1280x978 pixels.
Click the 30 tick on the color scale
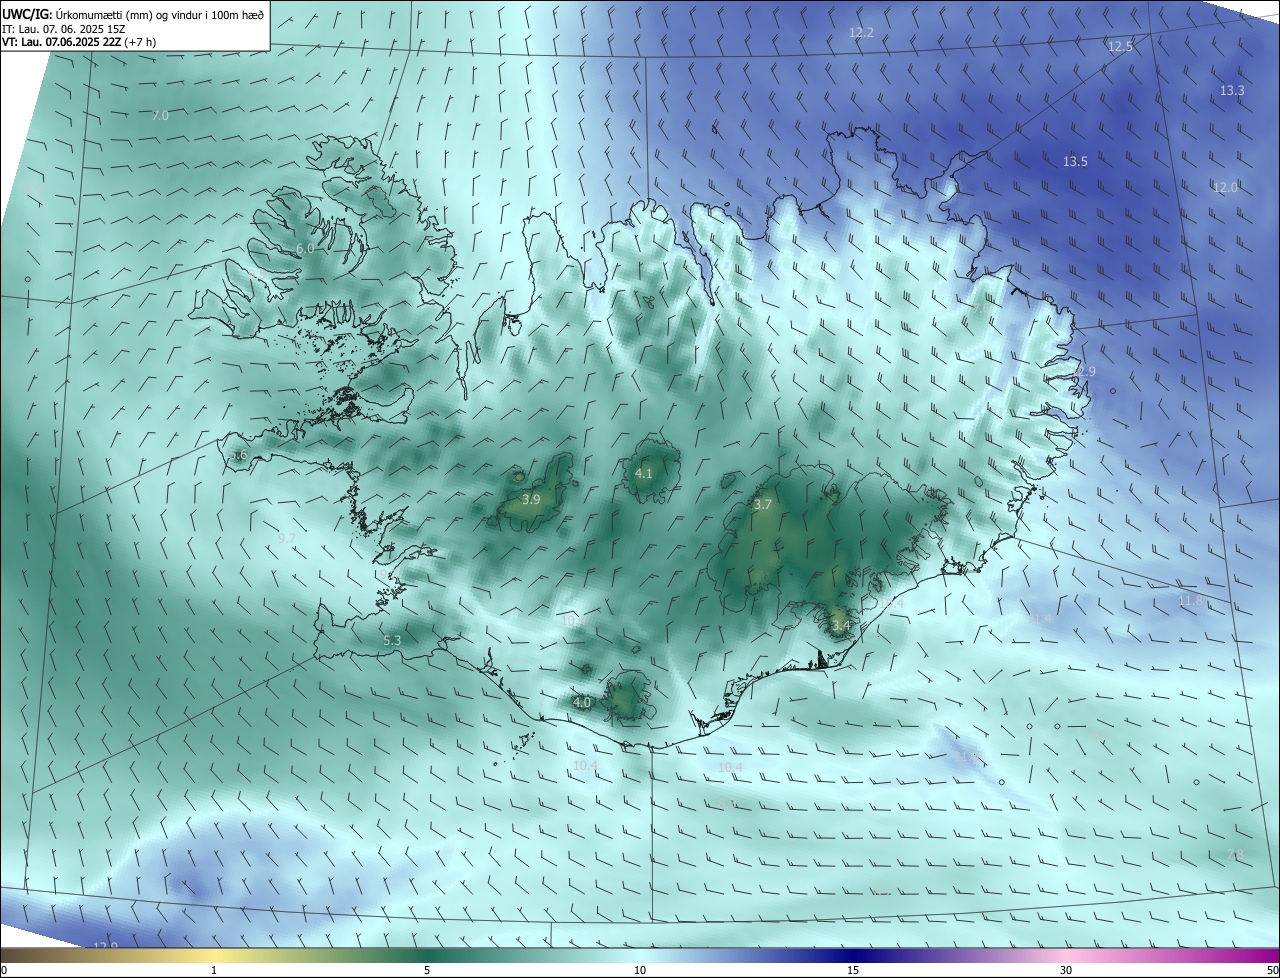click(1066, 970)
